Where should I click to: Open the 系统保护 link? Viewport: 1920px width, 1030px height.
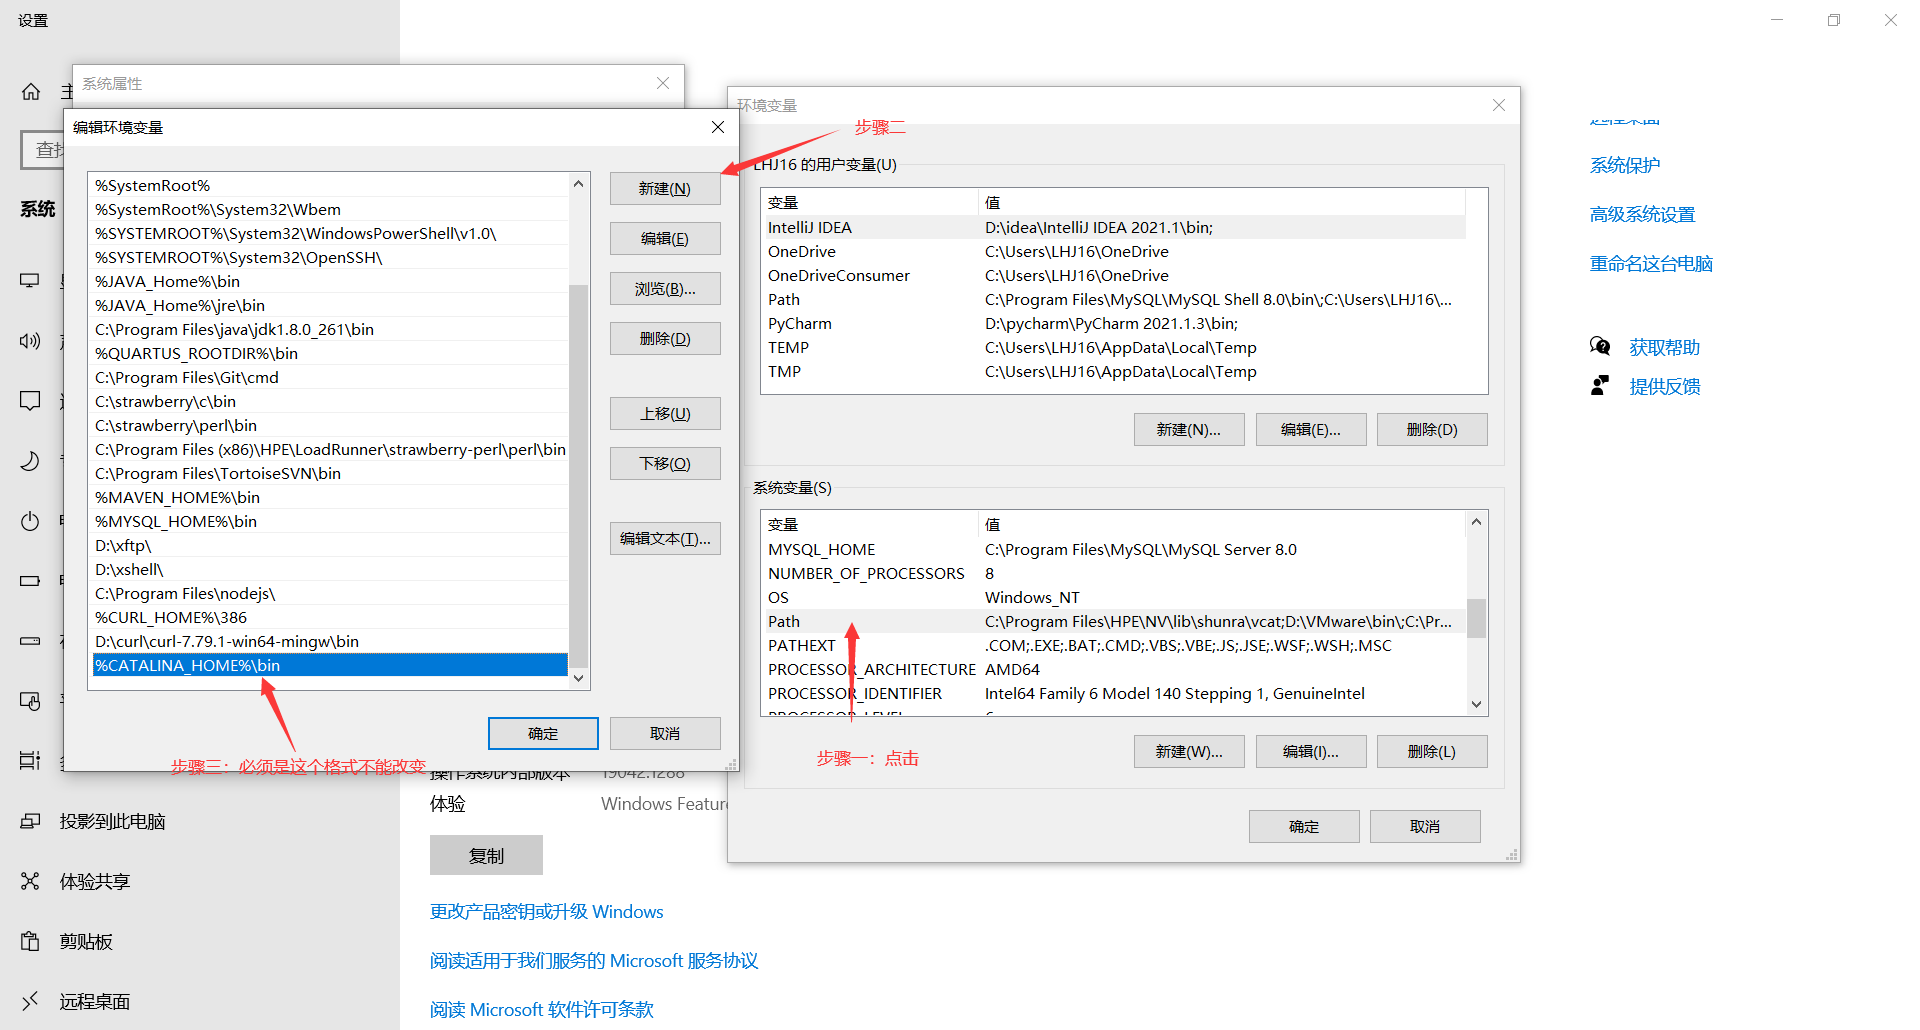pos(1625,166)
